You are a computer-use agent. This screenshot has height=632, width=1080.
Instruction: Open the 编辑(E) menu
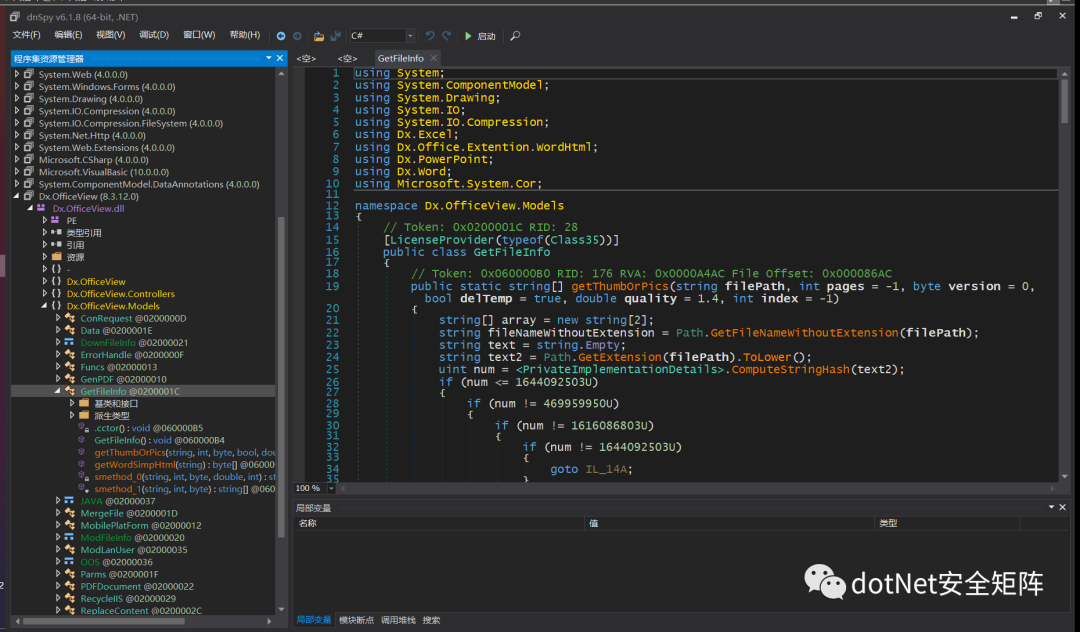point(68,35)
